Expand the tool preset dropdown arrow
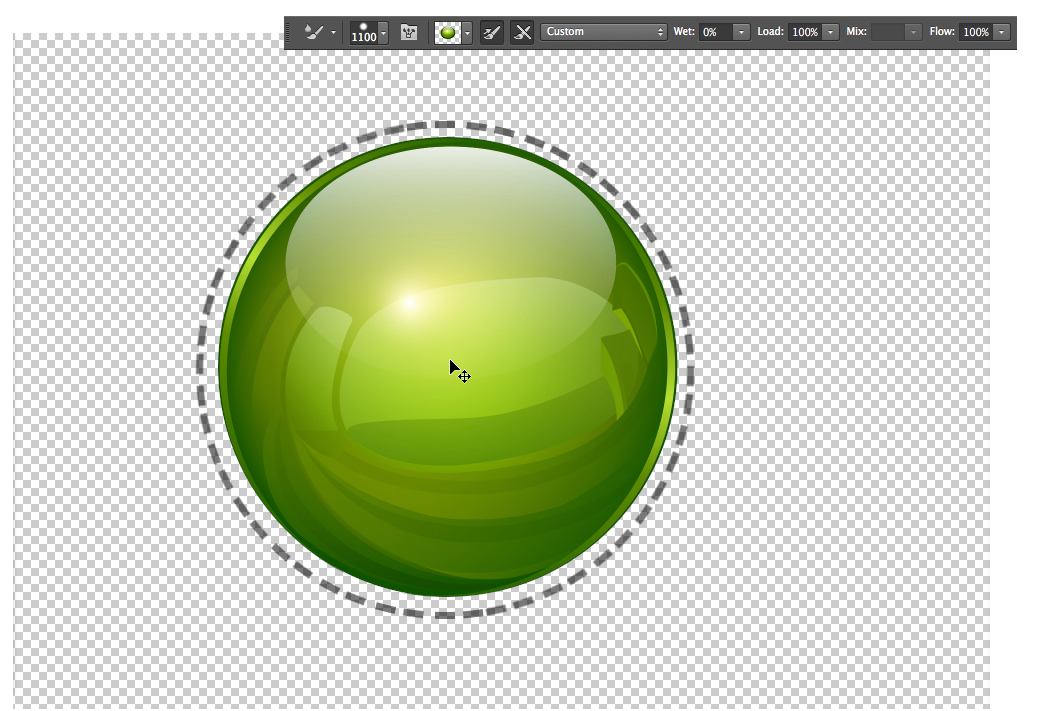This screenshot has width=1050, height=711. pyautogui.click(x=333, y=32)
